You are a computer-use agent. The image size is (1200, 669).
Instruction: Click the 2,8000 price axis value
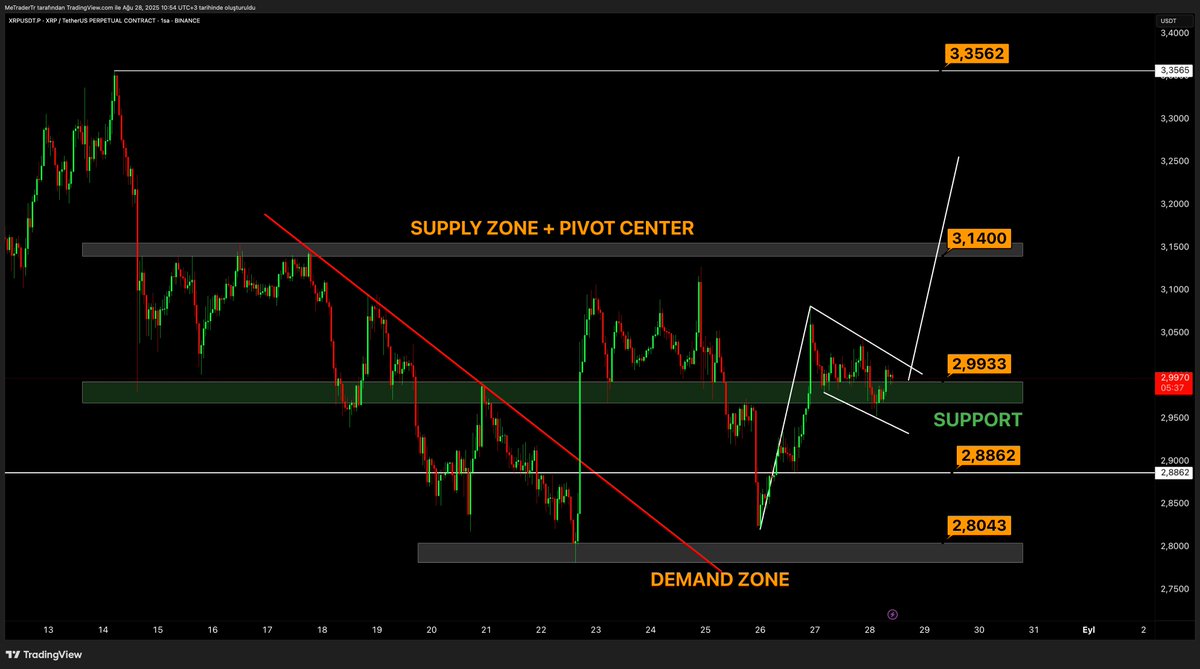coord(1173,546)
